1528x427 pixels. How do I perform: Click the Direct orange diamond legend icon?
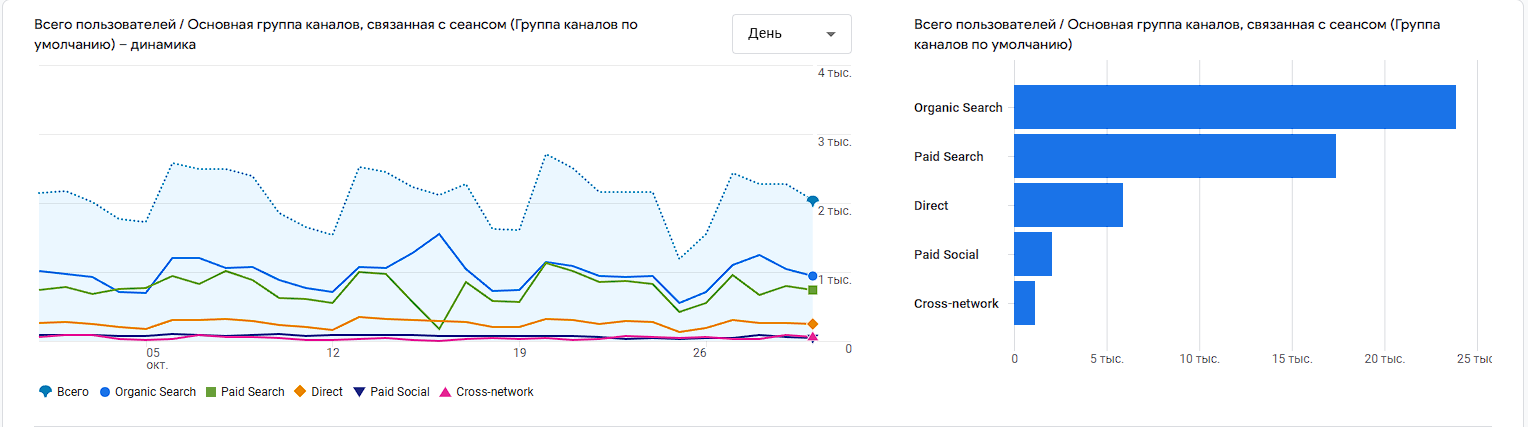pos(299,392)
